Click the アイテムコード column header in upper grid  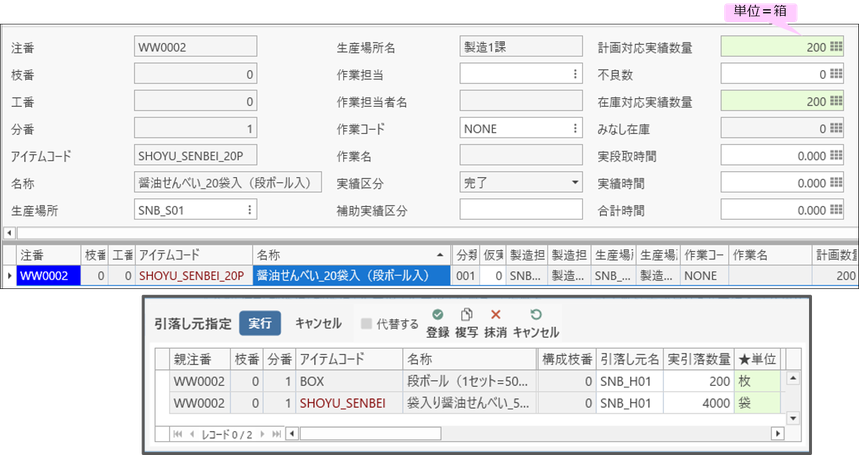click(x=194, y=255)
